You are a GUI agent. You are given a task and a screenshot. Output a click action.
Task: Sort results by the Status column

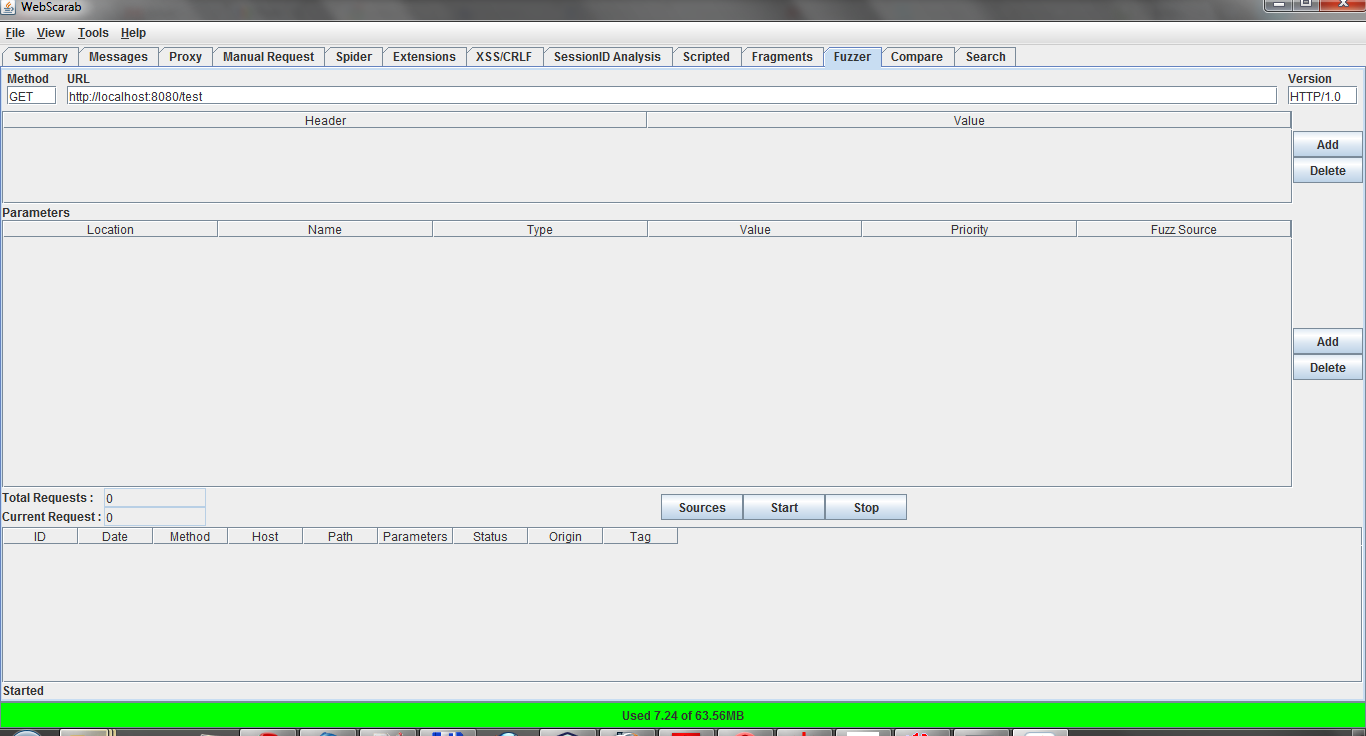click(x=490, y=536)
